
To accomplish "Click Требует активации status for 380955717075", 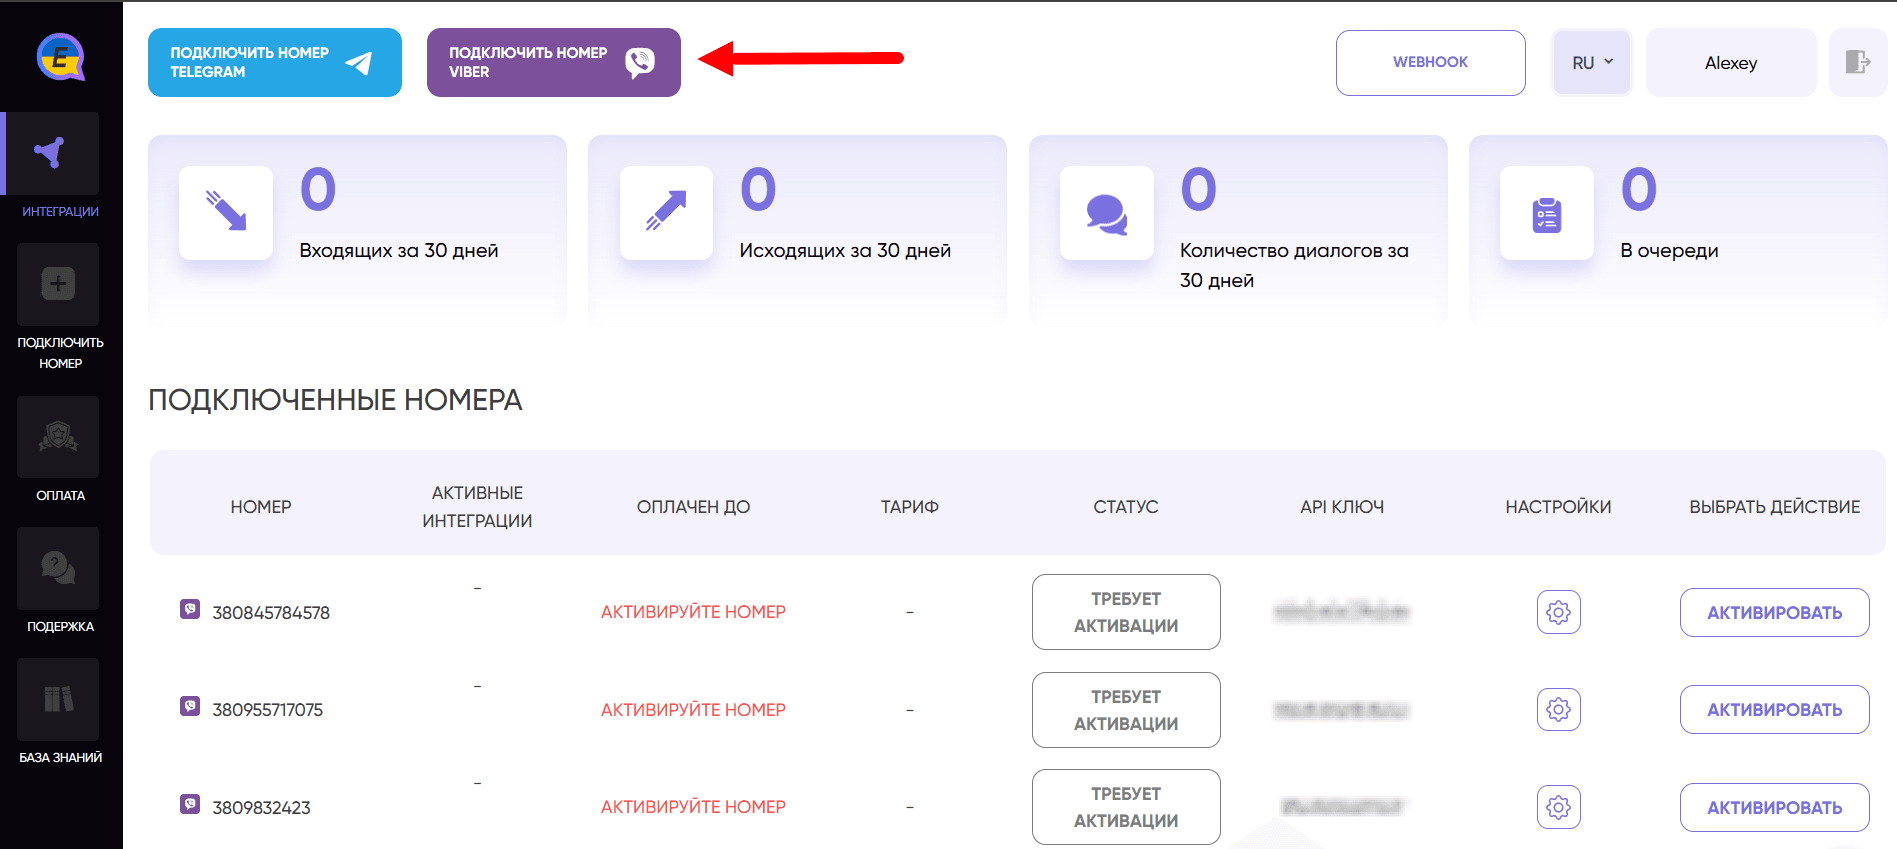I will coord(1126,710).
